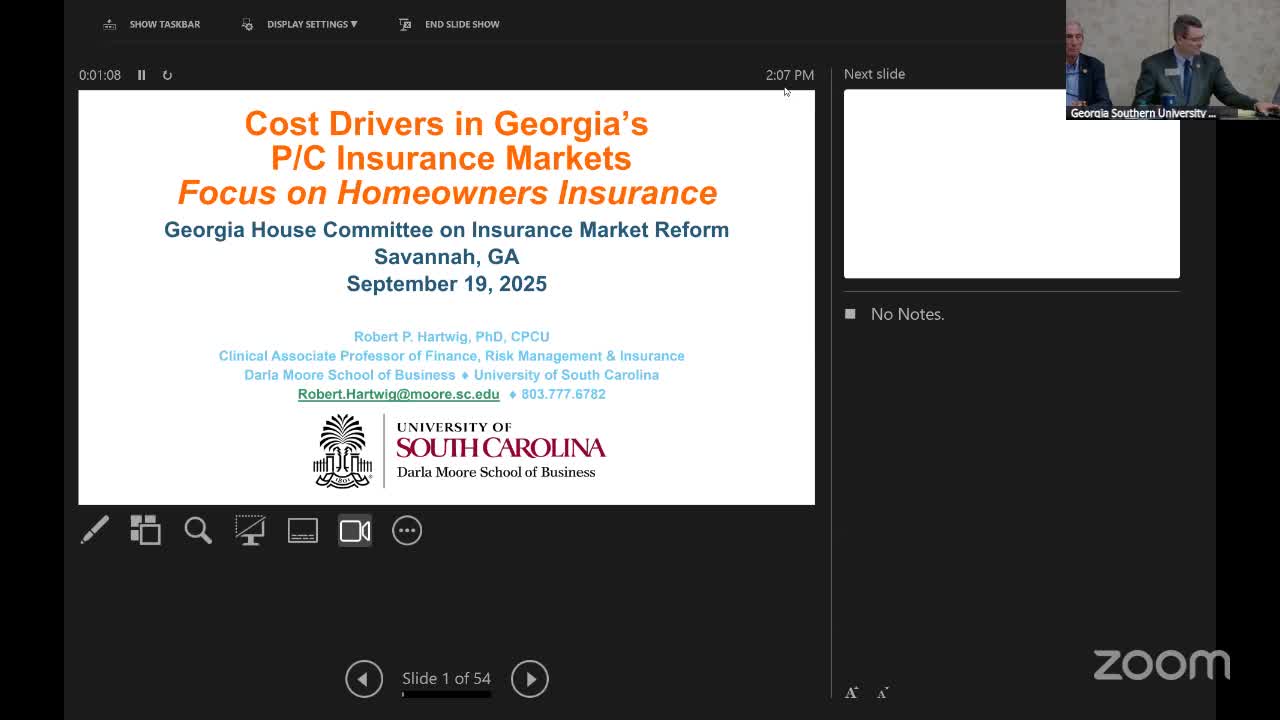The image size is (1280, 720).
Task: Restart the presentation timer
Action: point(167,75)
